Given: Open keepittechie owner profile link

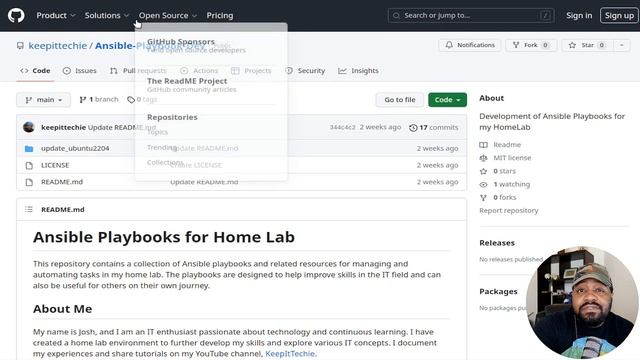Looking at the screenshot, I should pyautogui.click(x=58, y=45).
